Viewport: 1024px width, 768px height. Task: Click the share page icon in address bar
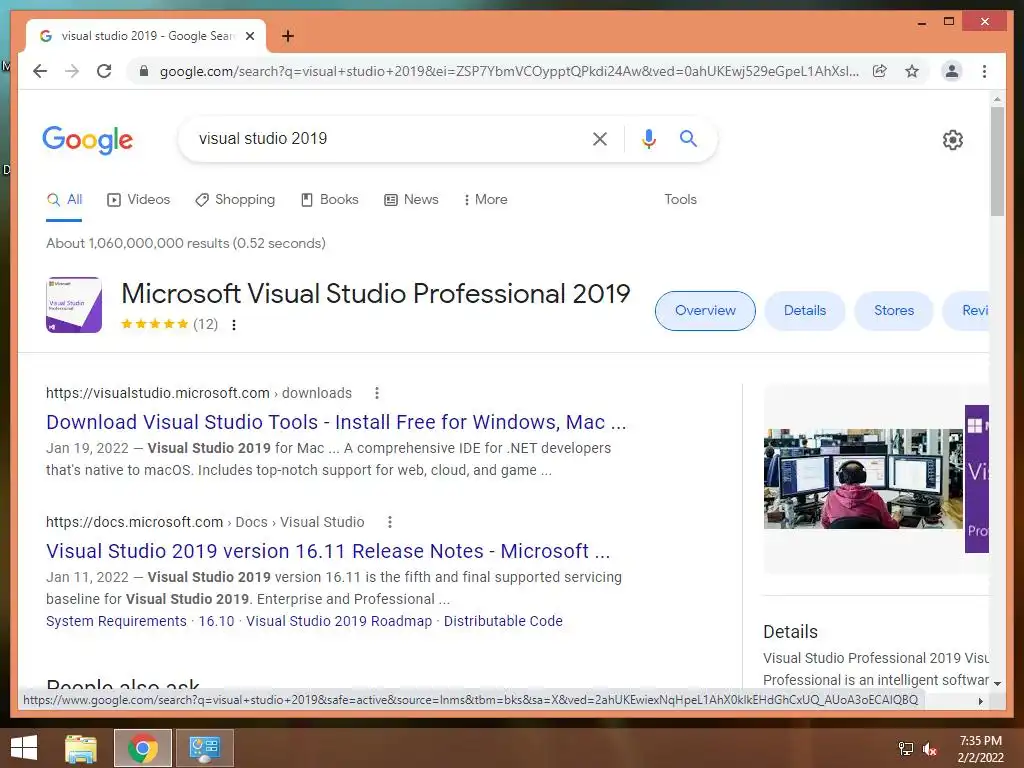[880, 71]
